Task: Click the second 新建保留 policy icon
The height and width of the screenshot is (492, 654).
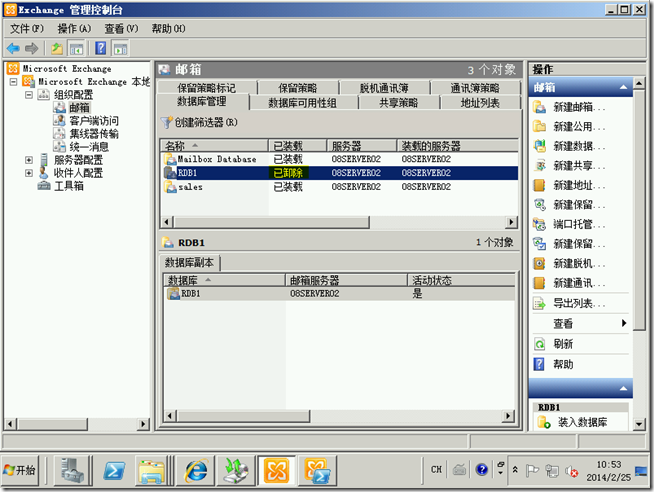Action: [x=539, y=244]
